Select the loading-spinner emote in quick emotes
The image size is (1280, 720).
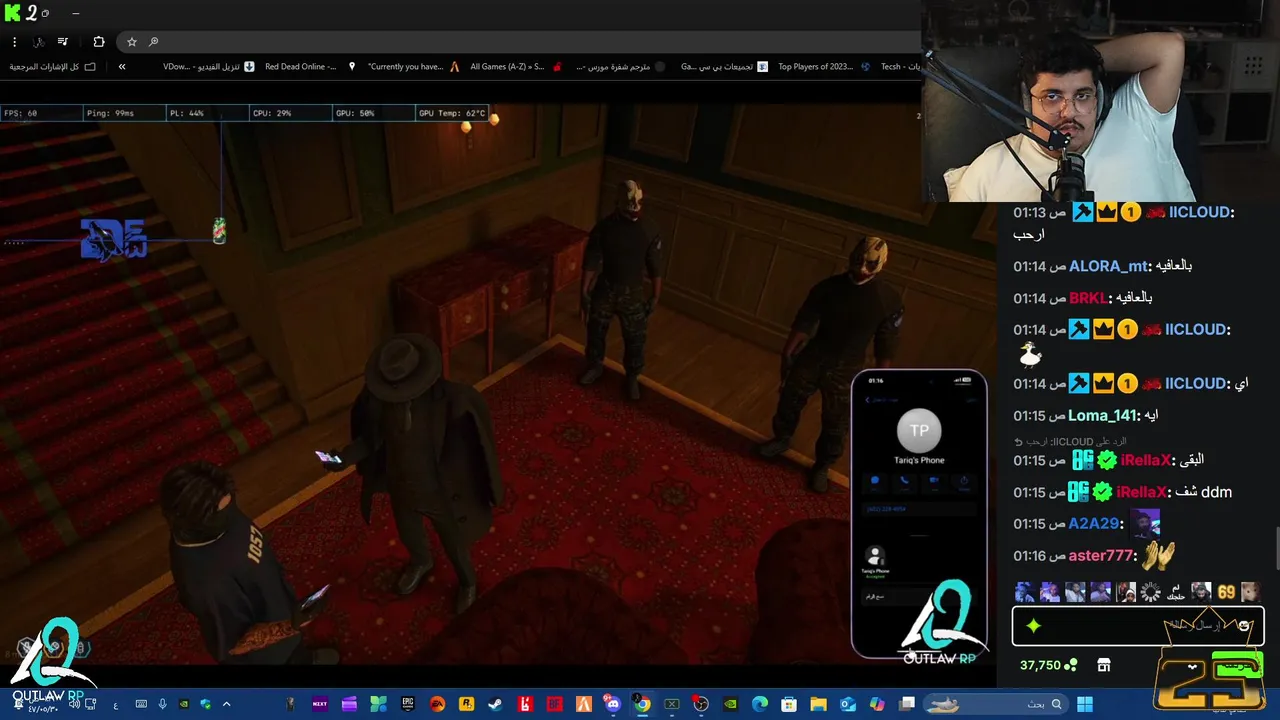point(1151,592)
